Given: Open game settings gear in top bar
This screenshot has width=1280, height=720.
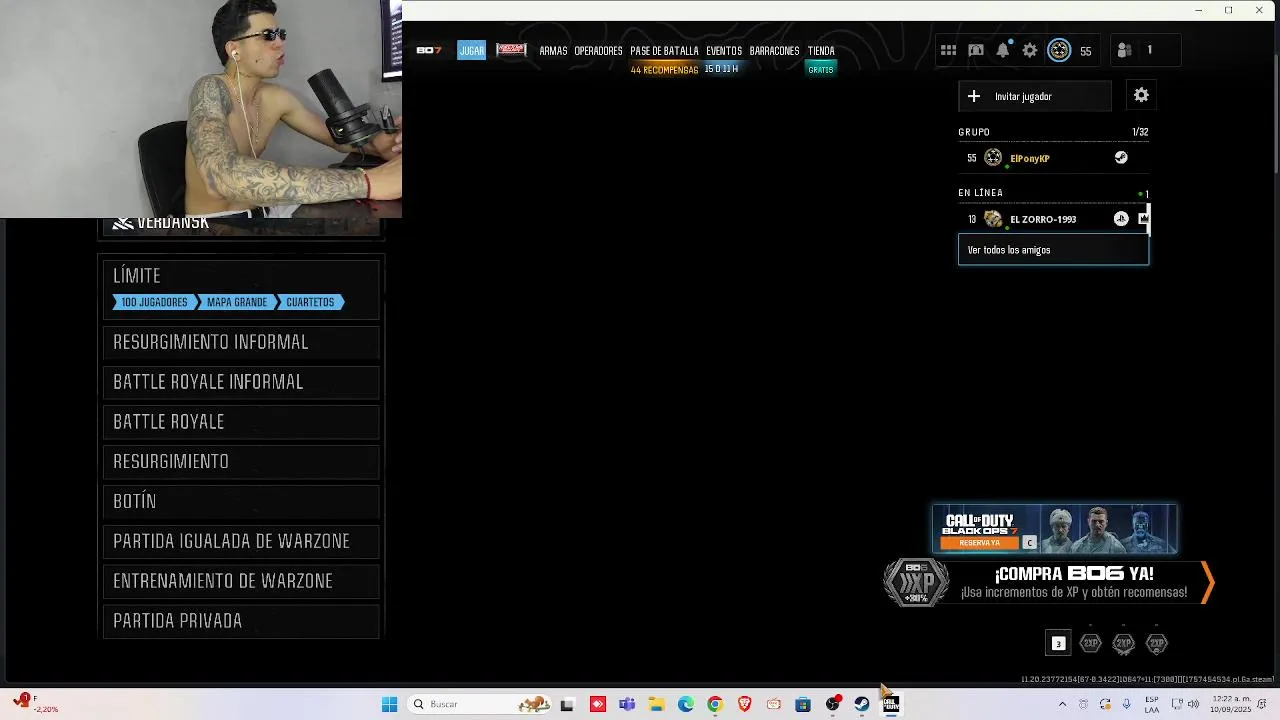Looking at the screenshot, I should pyautogui.click(x=1030, y=50).
